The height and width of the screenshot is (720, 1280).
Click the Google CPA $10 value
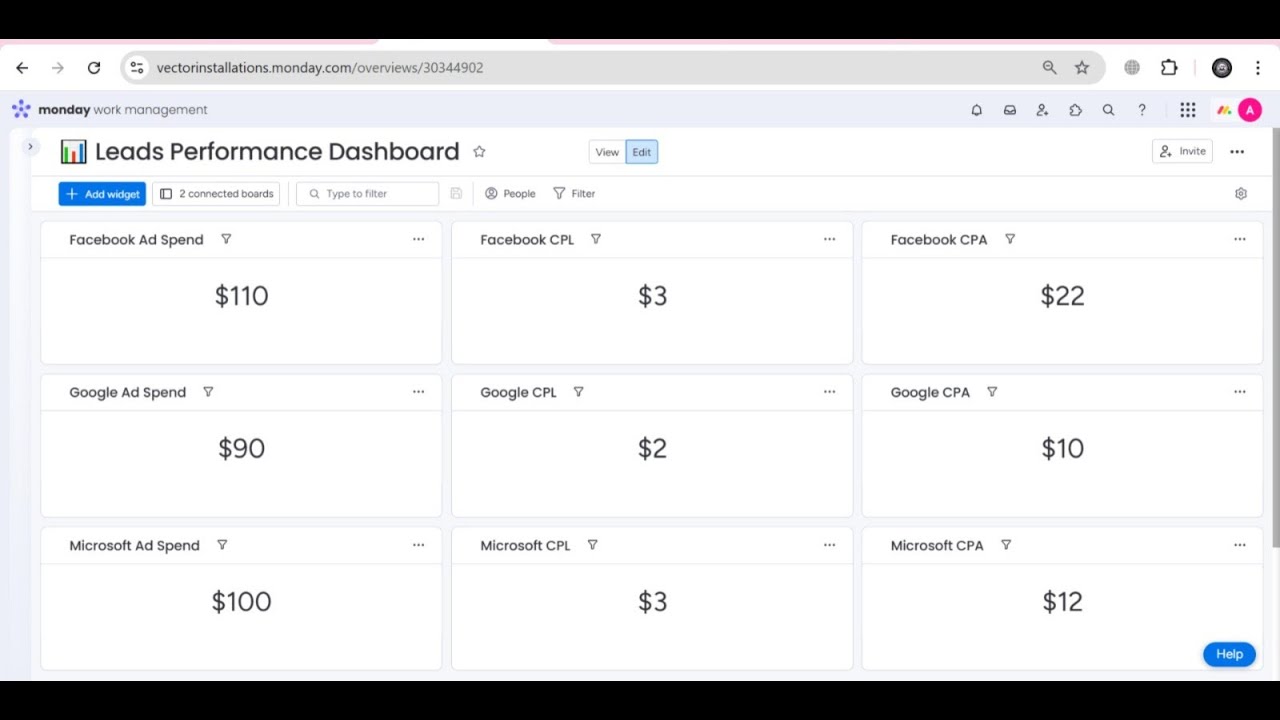coord(1062,449)
